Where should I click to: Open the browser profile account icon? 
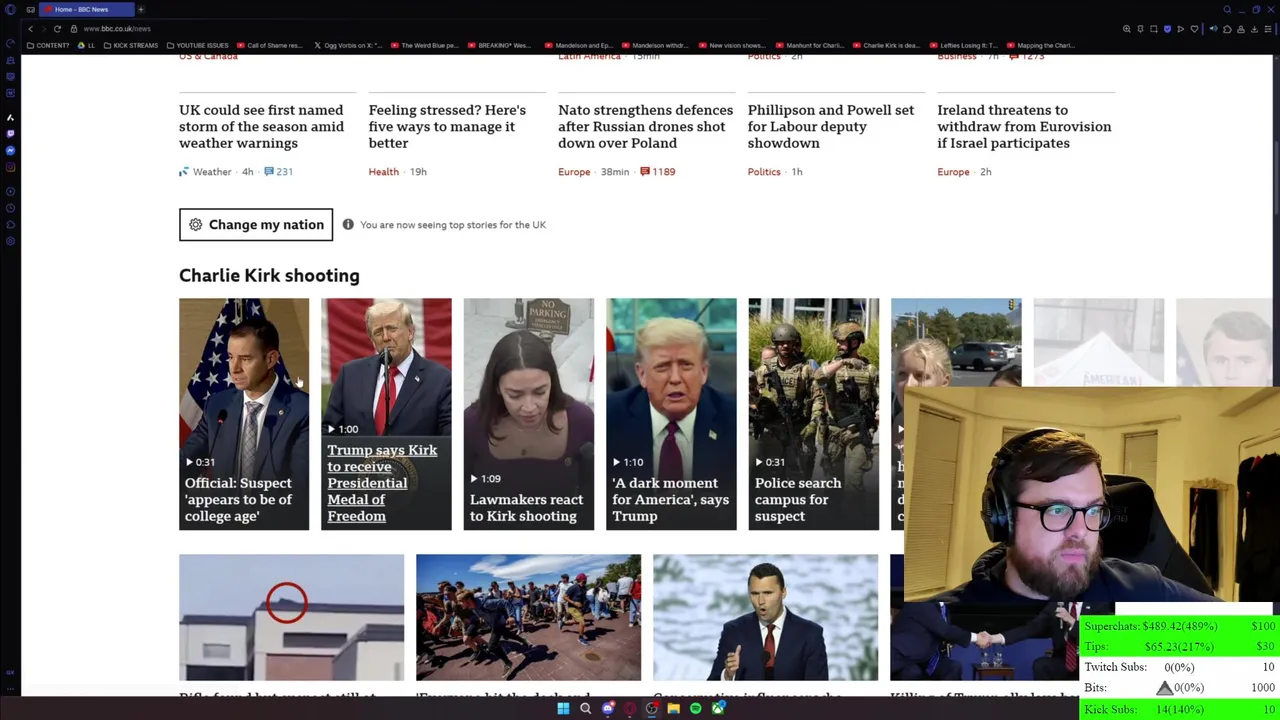[1241, 29]
